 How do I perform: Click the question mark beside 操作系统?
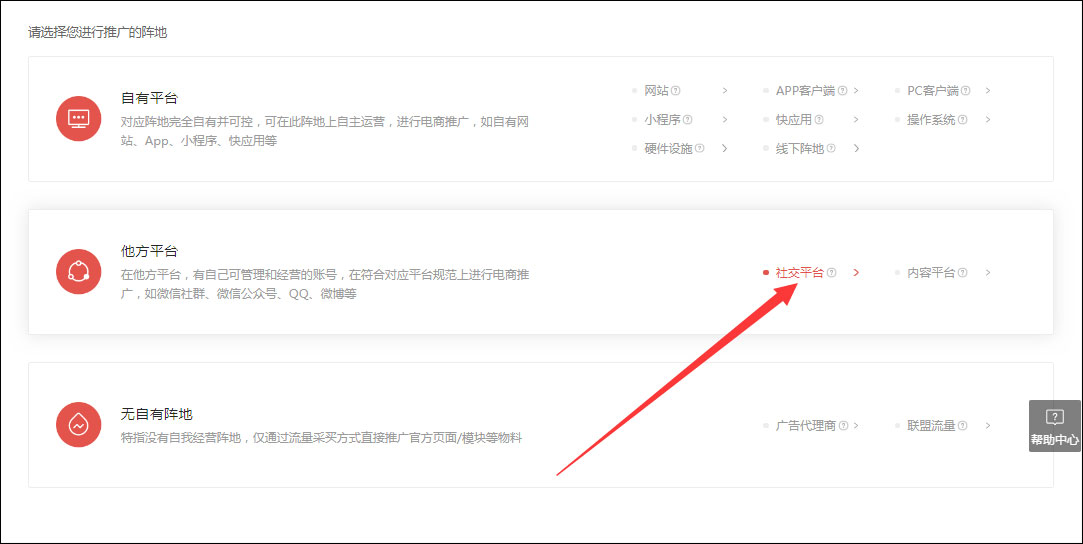[x=963, y=119]
